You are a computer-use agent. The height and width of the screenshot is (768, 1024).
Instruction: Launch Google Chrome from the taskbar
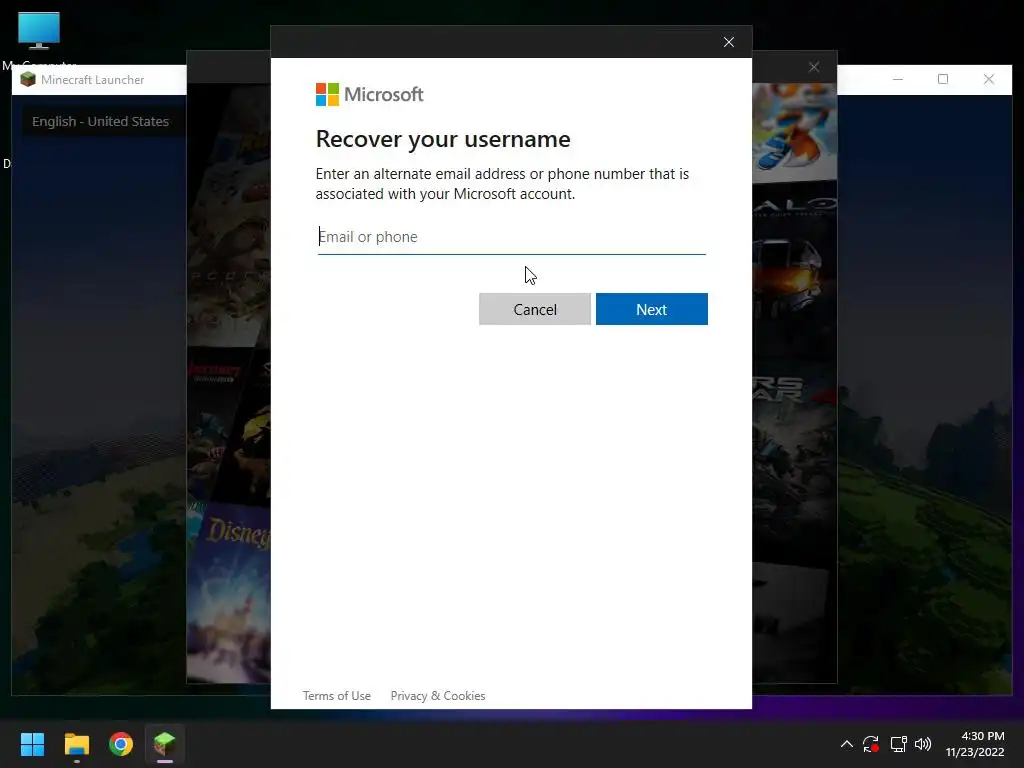(121, 744)
